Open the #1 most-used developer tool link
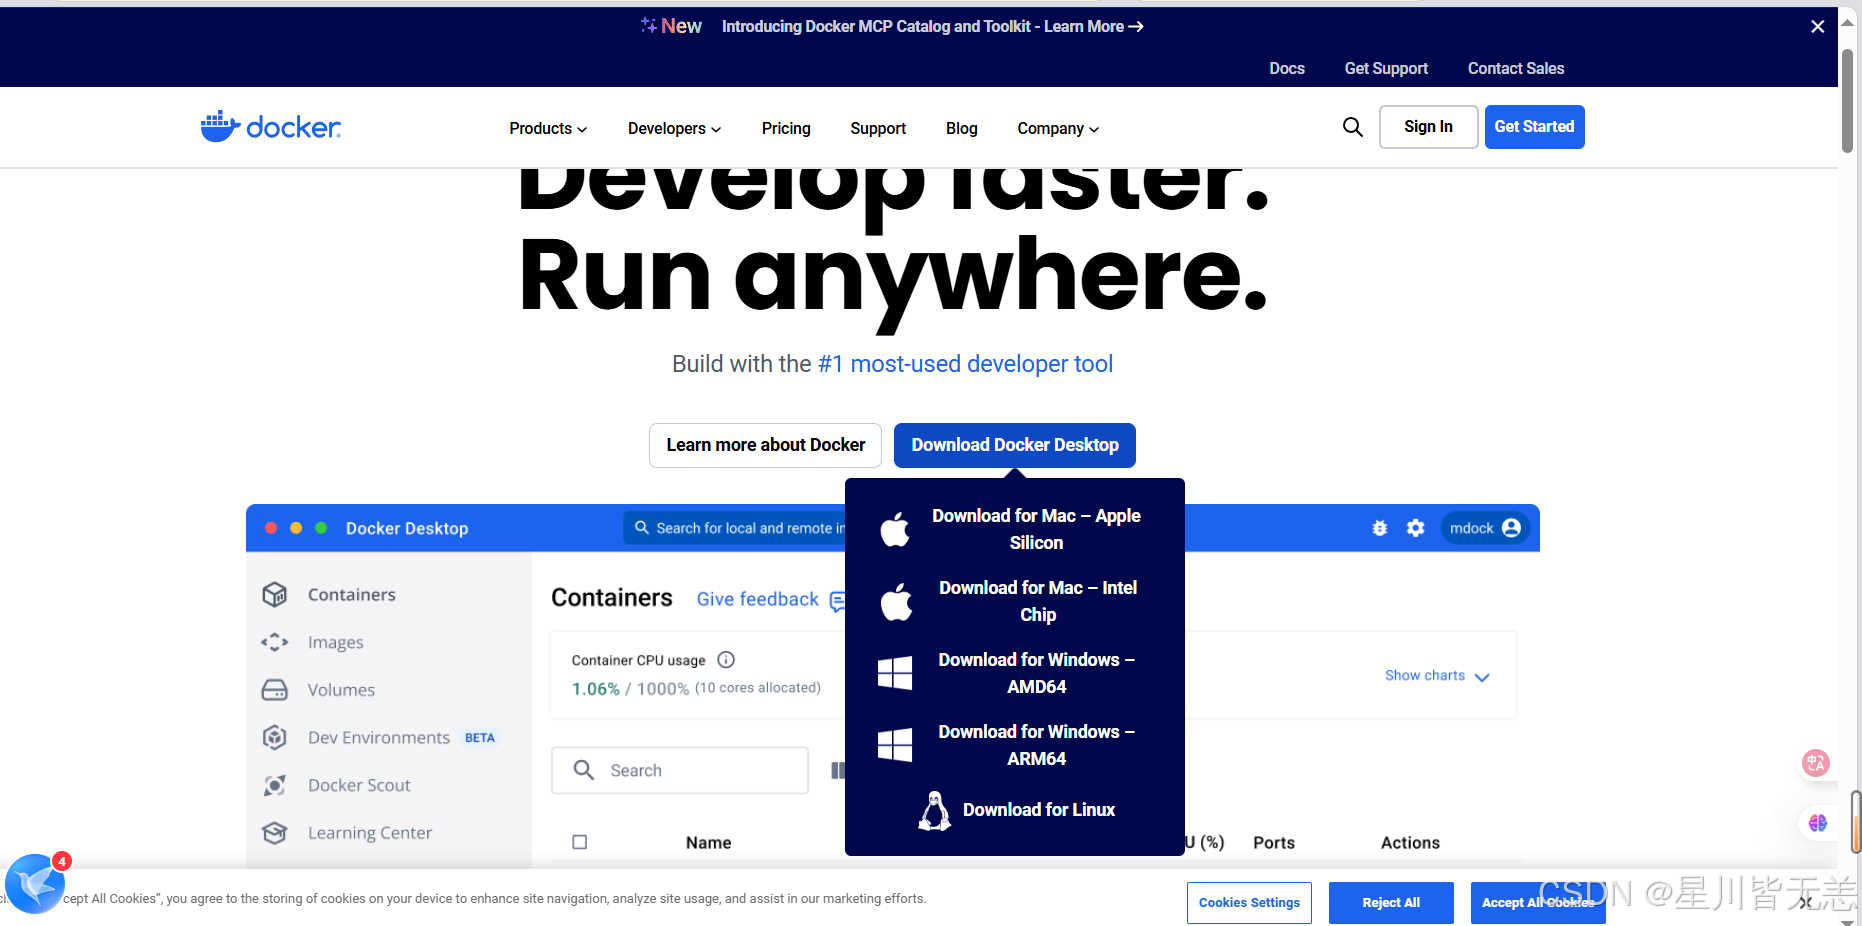The height and width of the screenshot is (926, 1862). (965, 364)
